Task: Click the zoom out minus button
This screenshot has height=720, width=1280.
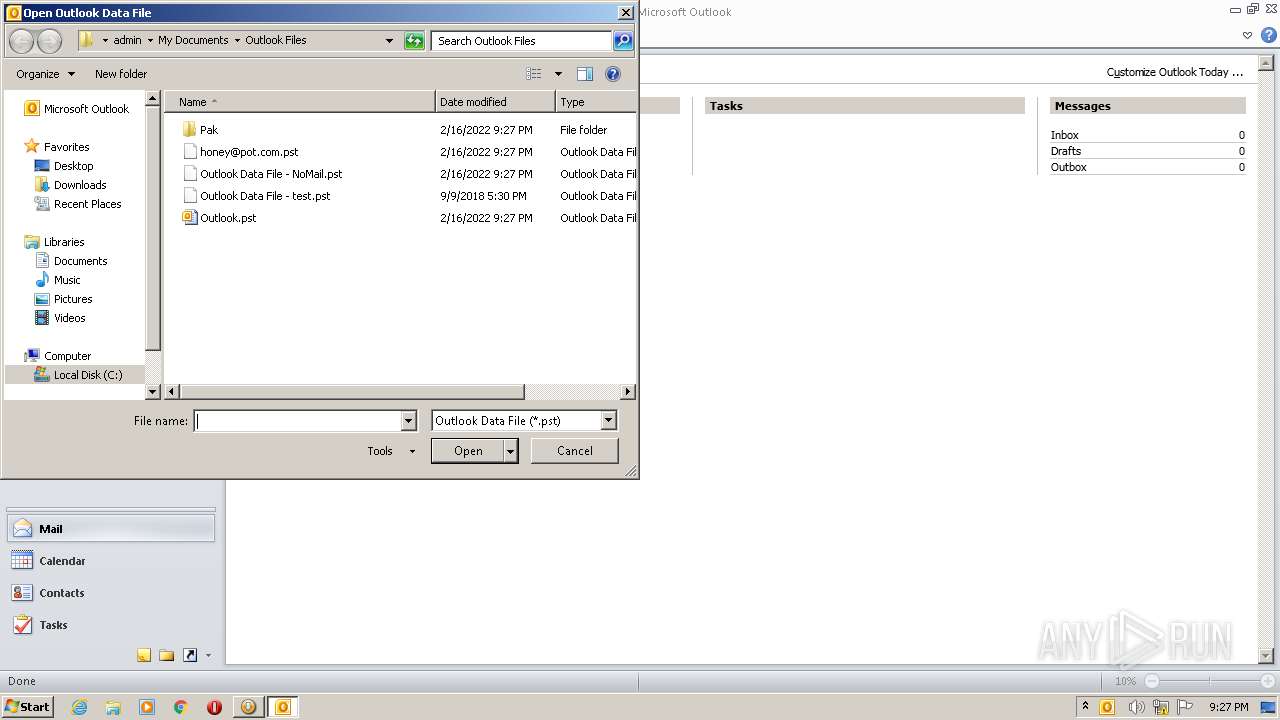Action: coord(1152,681)
